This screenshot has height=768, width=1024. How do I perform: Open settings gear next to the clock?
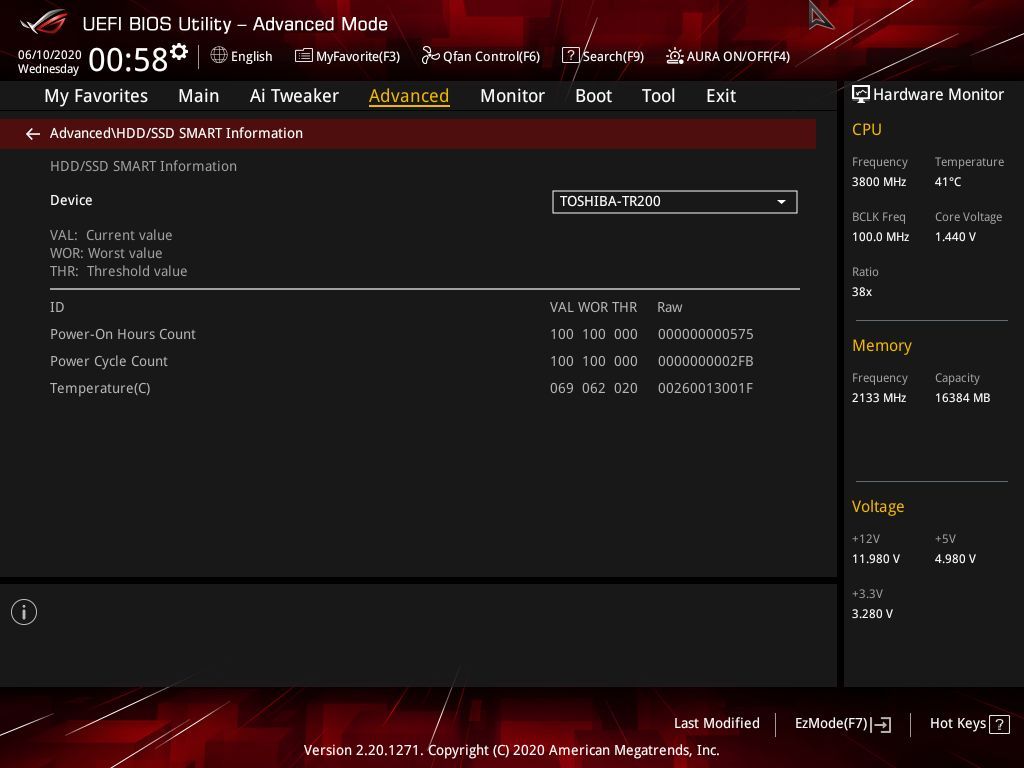[179, 52]
